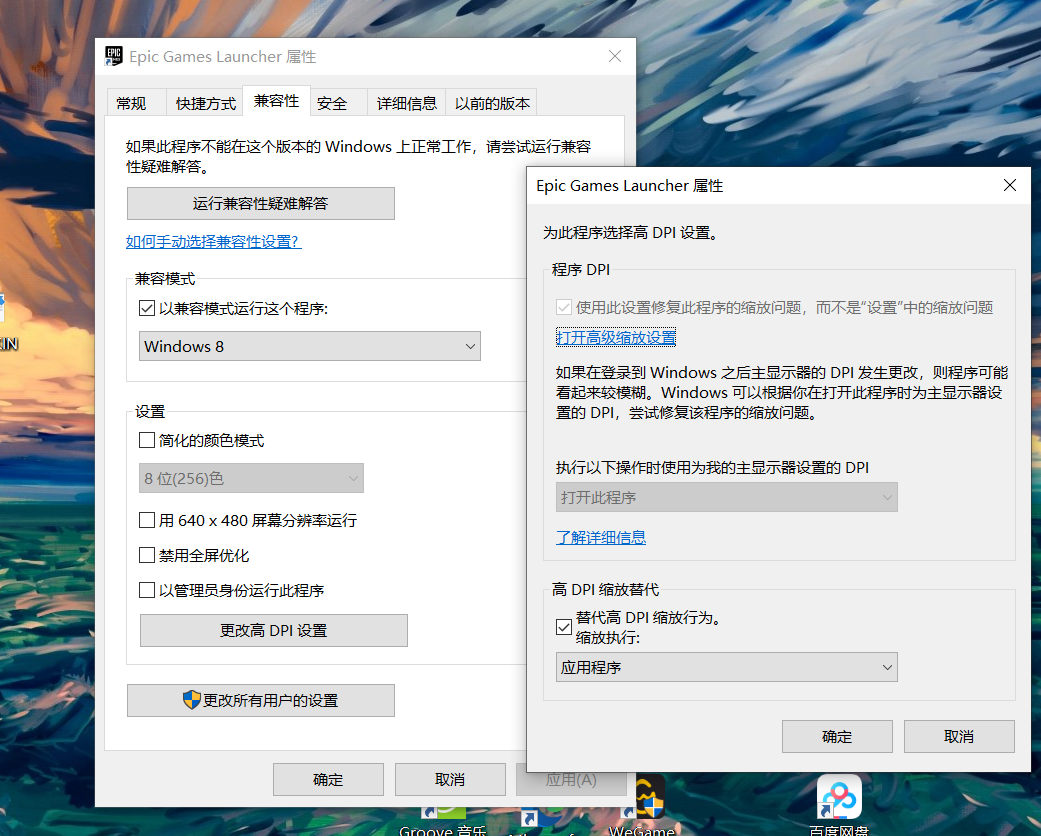Click 确定 in the compatibility properties window
Screen dimensions: 1041x836
click(x=328, y=780)
